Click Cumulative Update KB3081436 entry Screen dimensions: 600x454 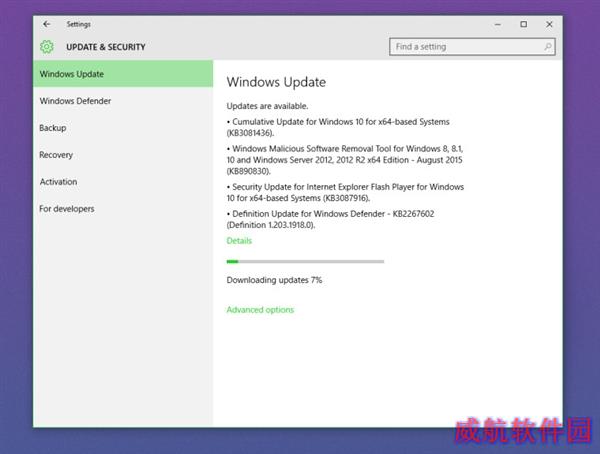338,127
